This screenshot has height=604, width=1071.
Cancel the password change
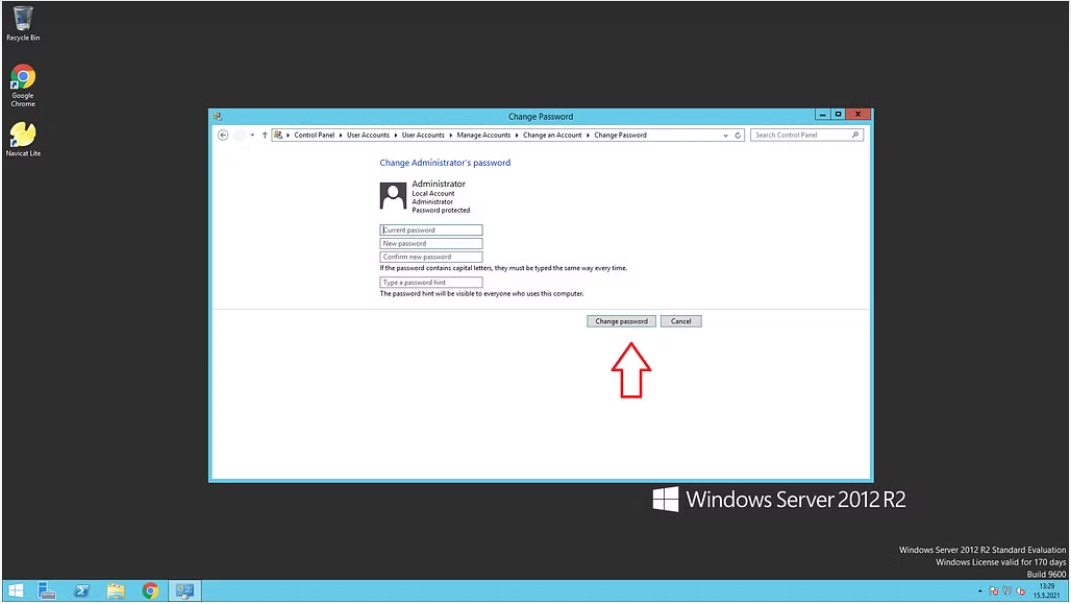pyautogui.click(x=680, y=321)
